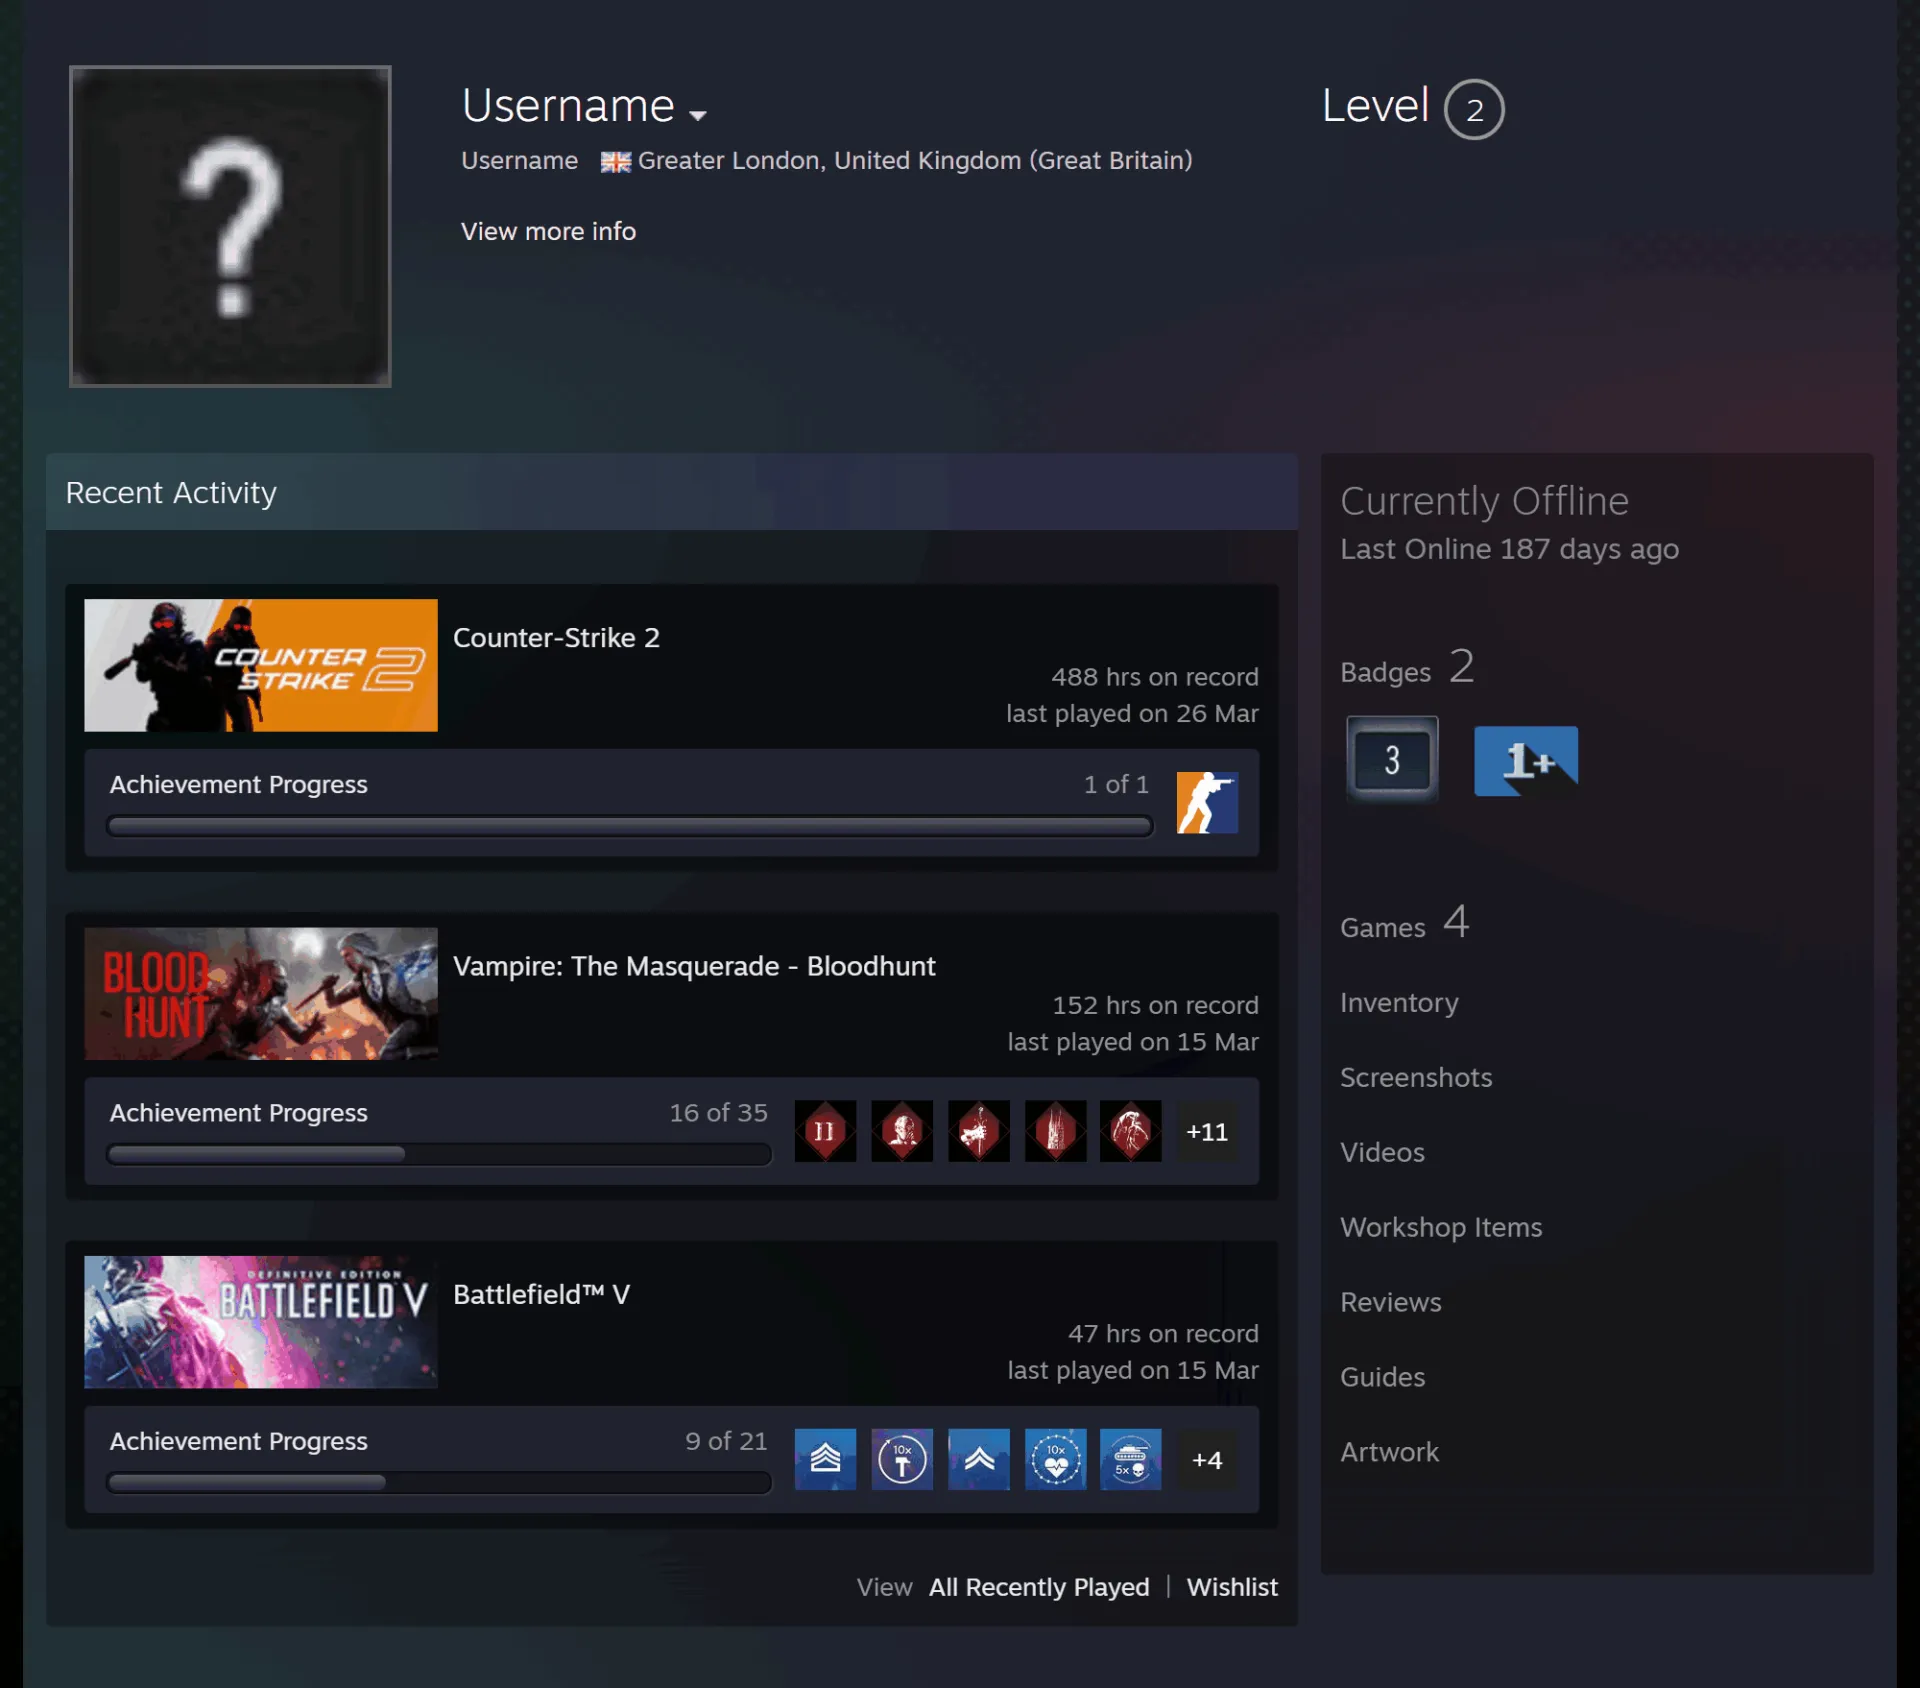
Task: Click the Counter-Strike 2 achievement progress bar
Action: pos(630,826)
